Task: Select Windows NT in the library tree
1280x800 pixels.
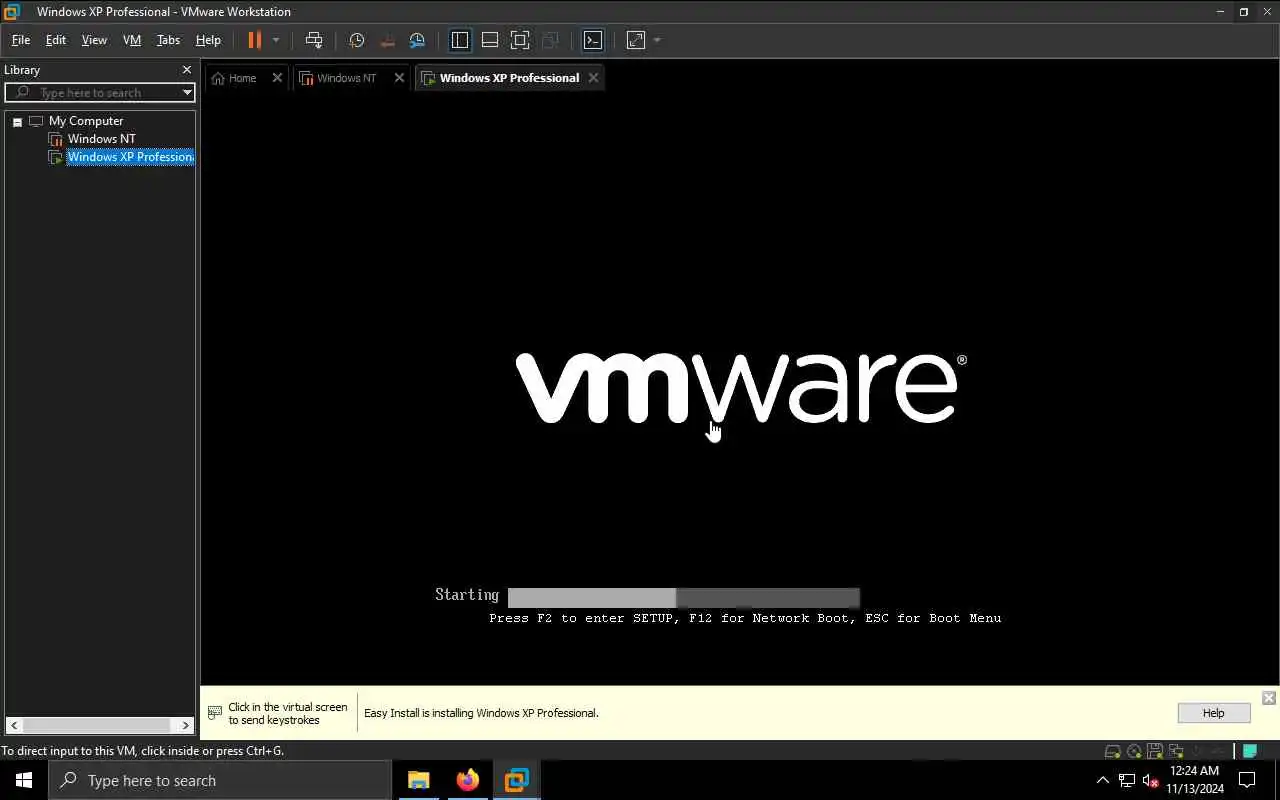Action: coord(101,139)
